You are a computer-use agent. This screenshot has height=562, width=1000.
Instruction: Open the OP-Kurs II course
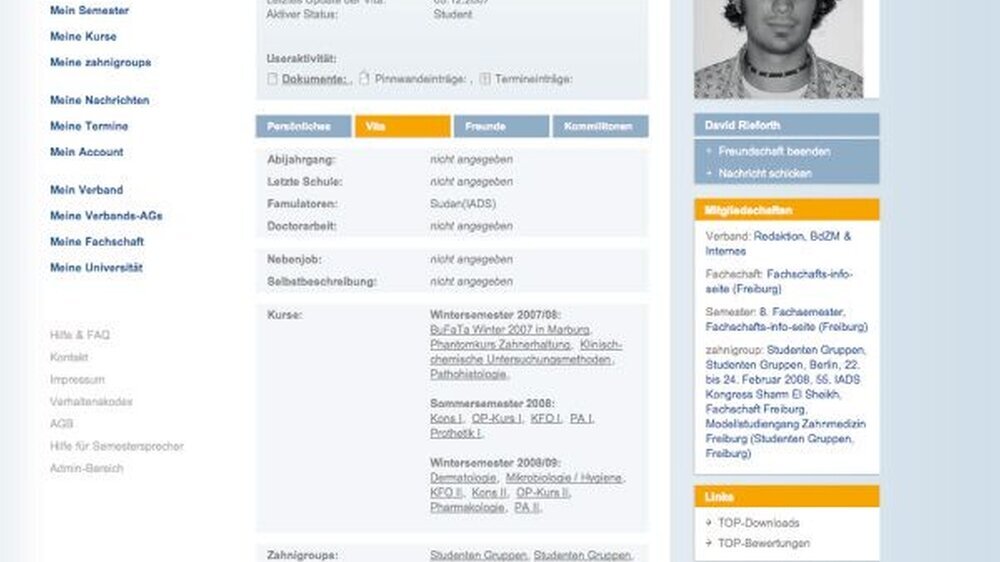542,492
